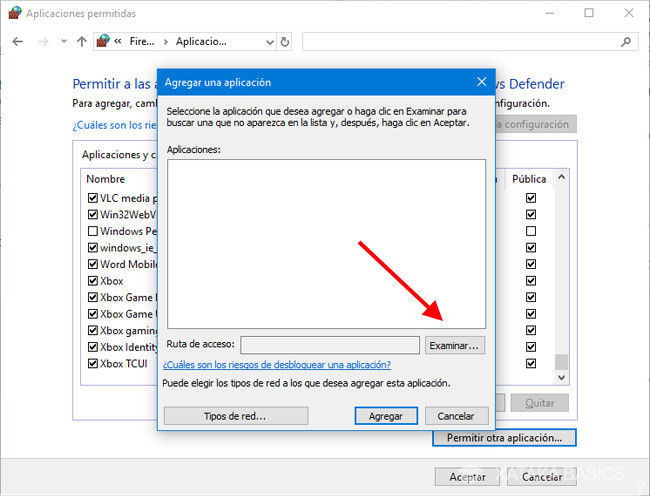Click the back navigation arrow

click(17, 42)
